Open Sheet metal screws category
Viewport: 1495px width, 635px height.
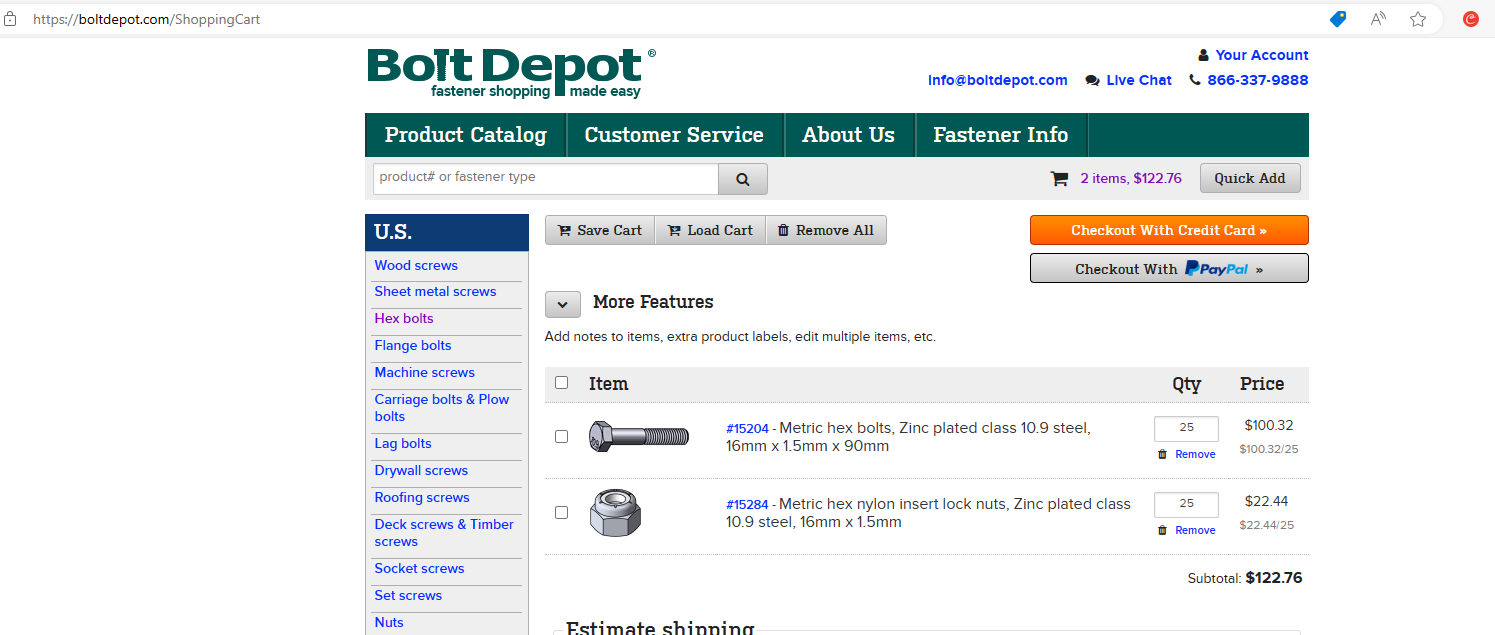pyautogui.click(x=435, y=291)
